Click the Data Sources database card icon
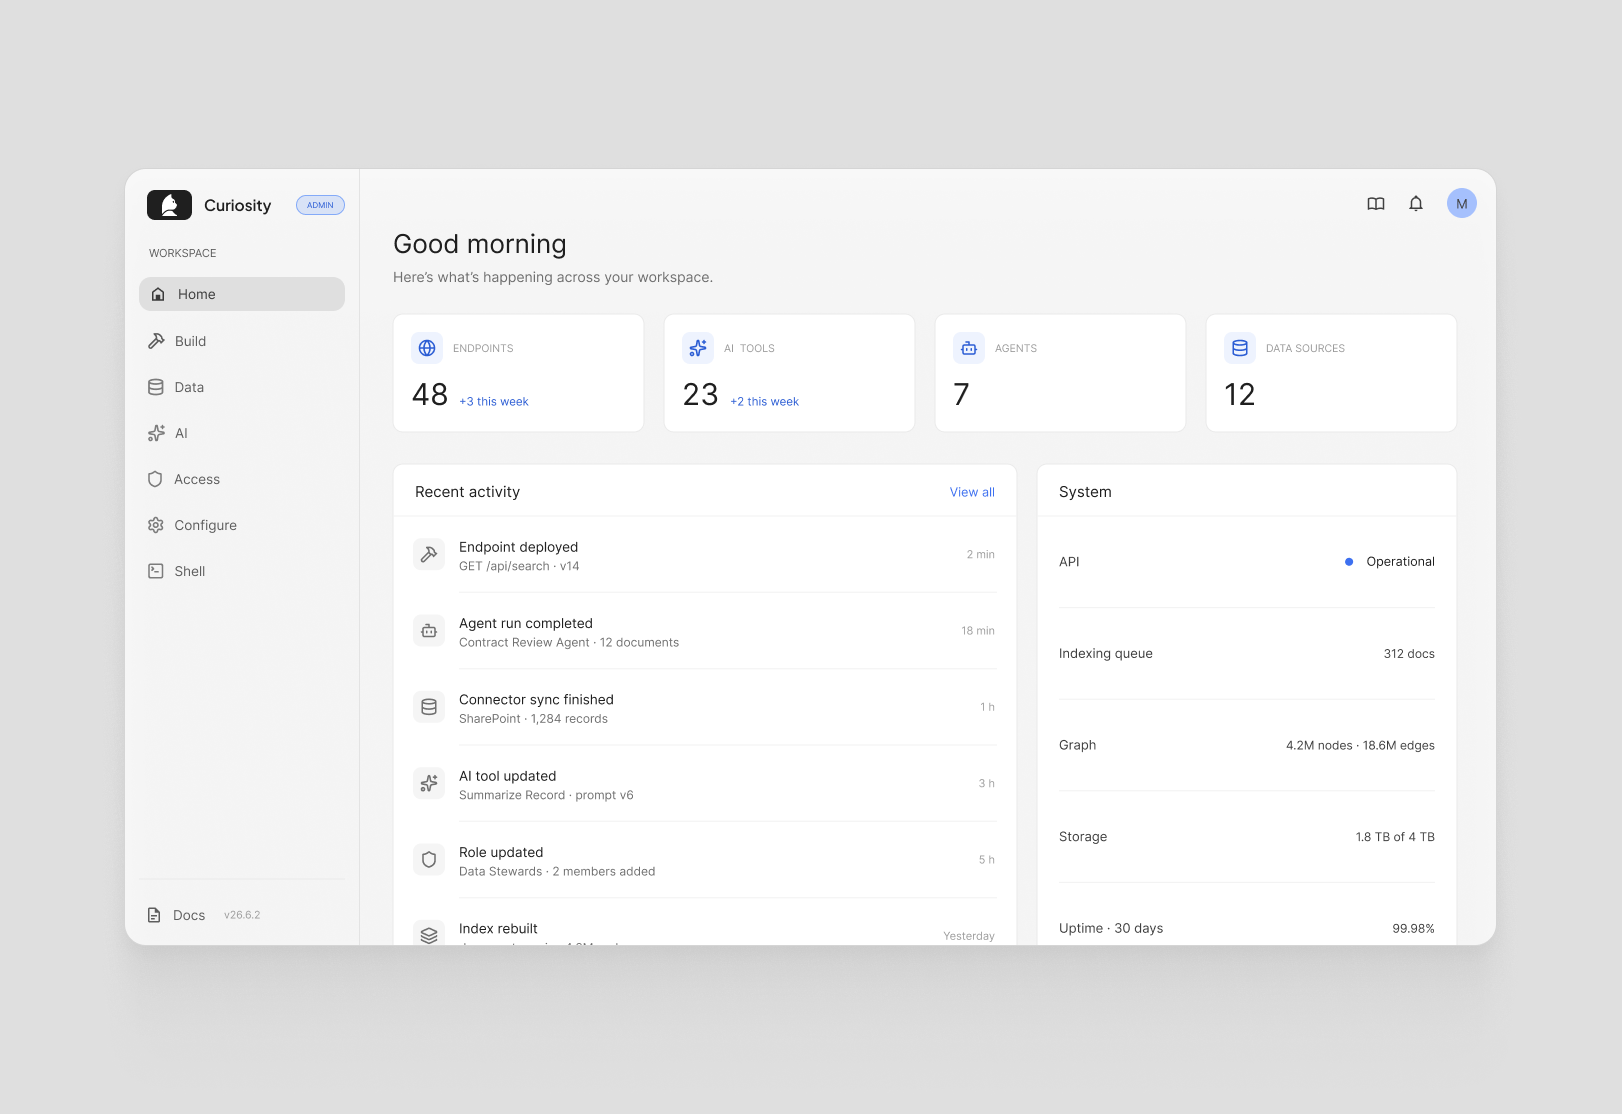The height and width of the screenshot is (1114, 1622). (x=1240, y=348)
